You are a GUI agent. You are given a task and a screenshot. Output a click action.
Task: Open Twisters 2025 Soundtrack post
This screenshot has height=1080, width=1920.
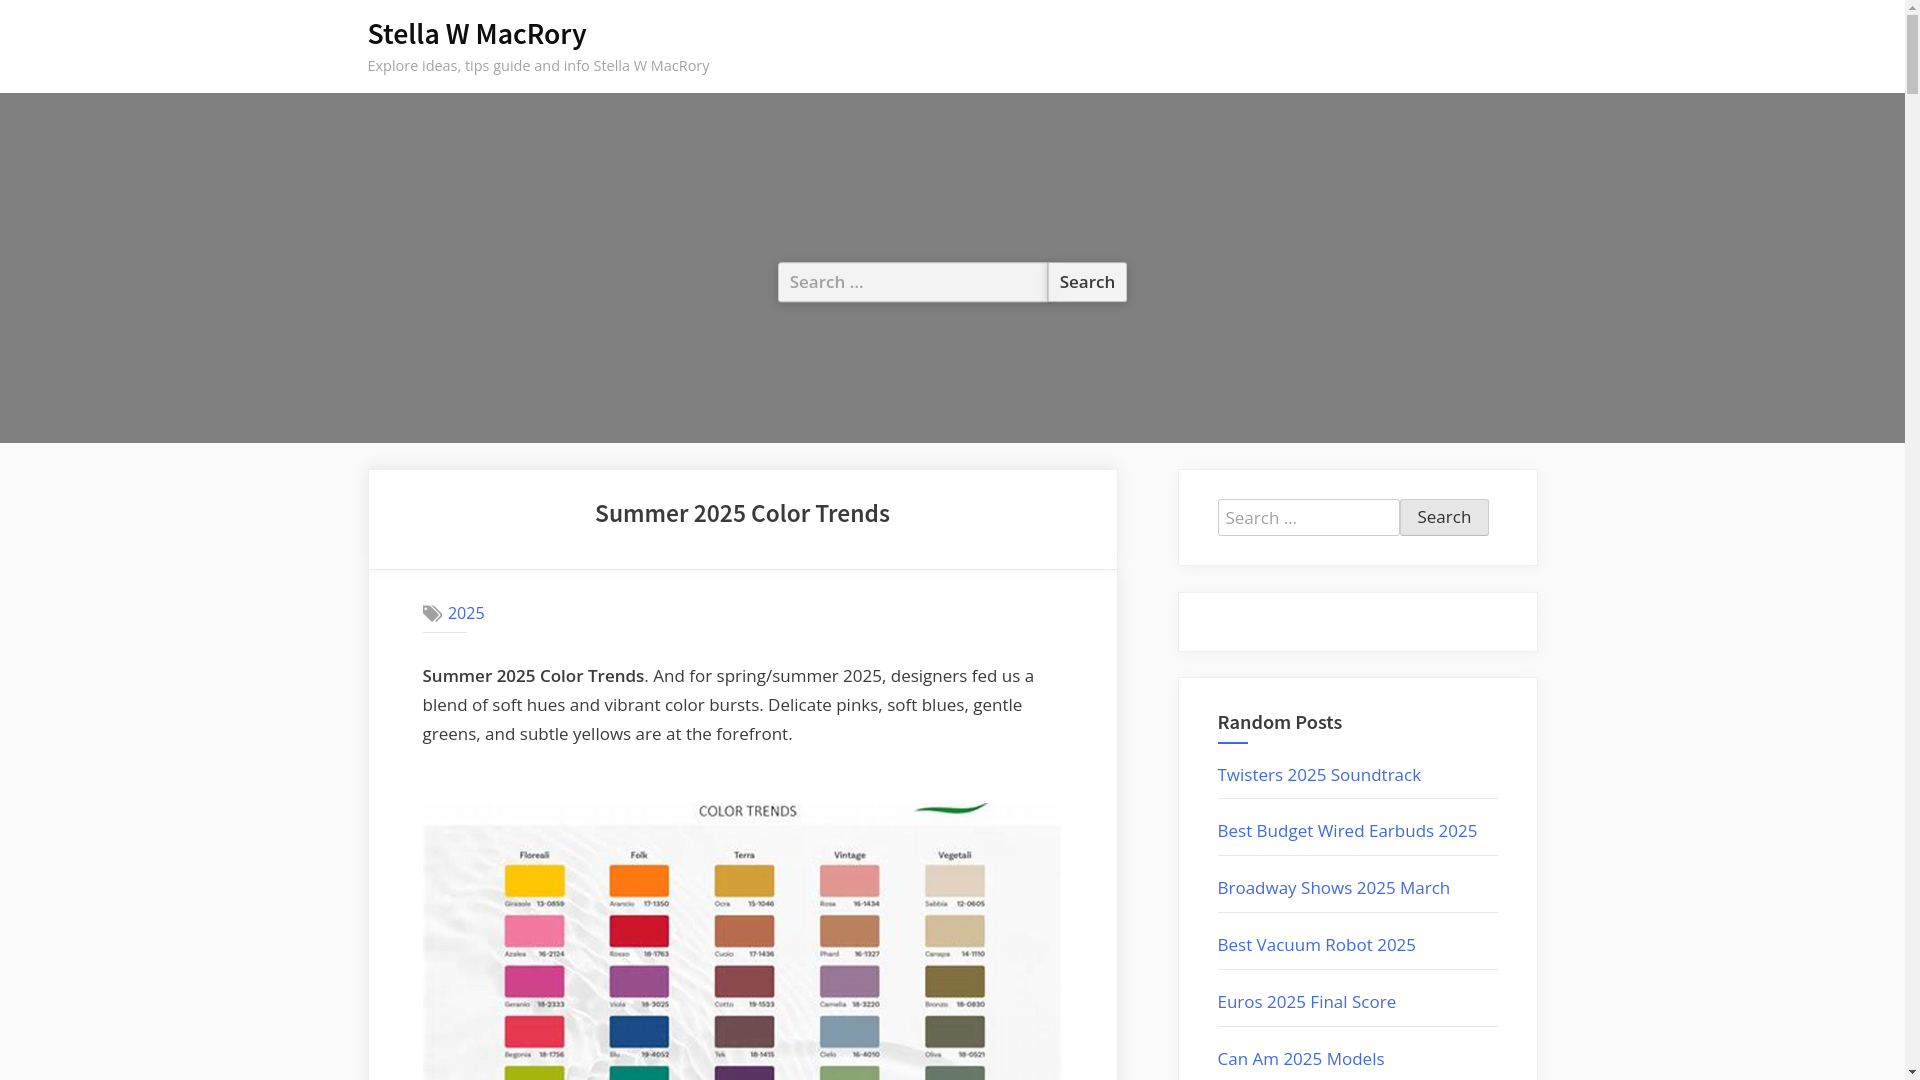(1319, 774)
